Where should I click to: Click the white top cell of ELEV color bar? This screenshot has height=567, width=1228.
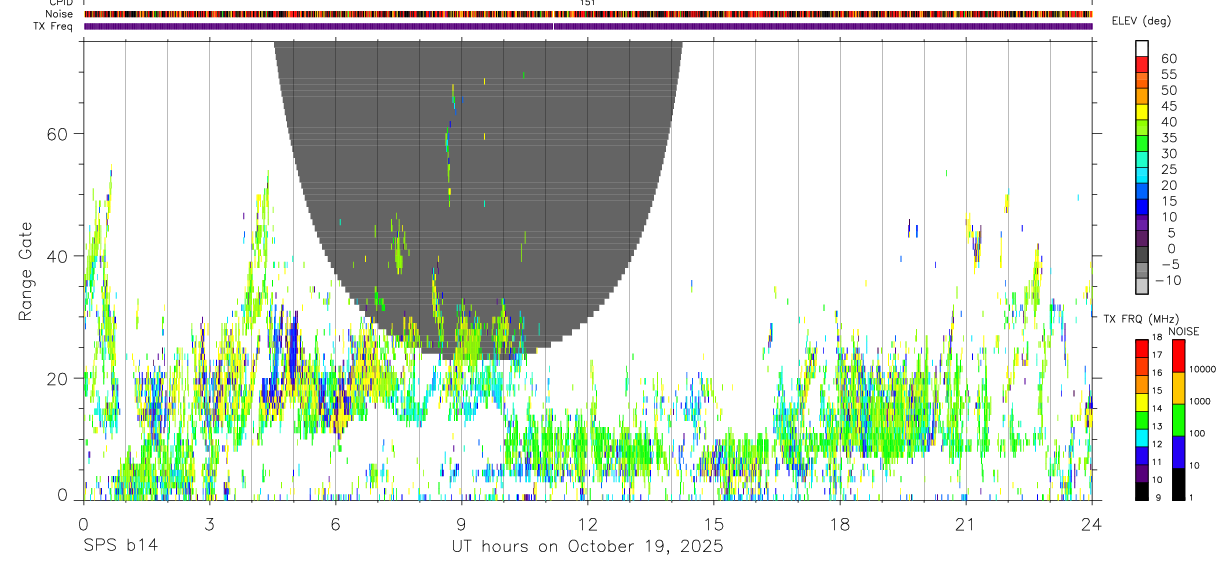point(1142,49)
